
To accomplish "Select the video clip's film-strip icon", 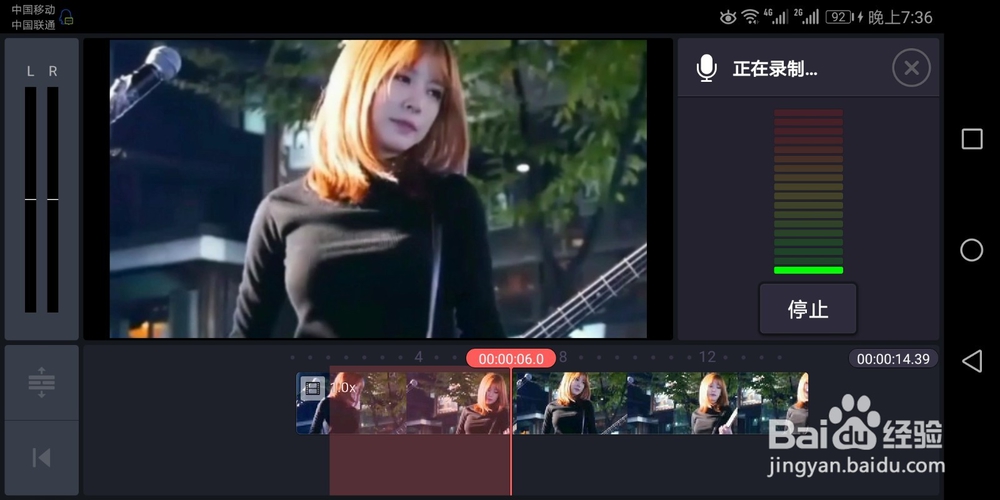I will pos(312,388).
